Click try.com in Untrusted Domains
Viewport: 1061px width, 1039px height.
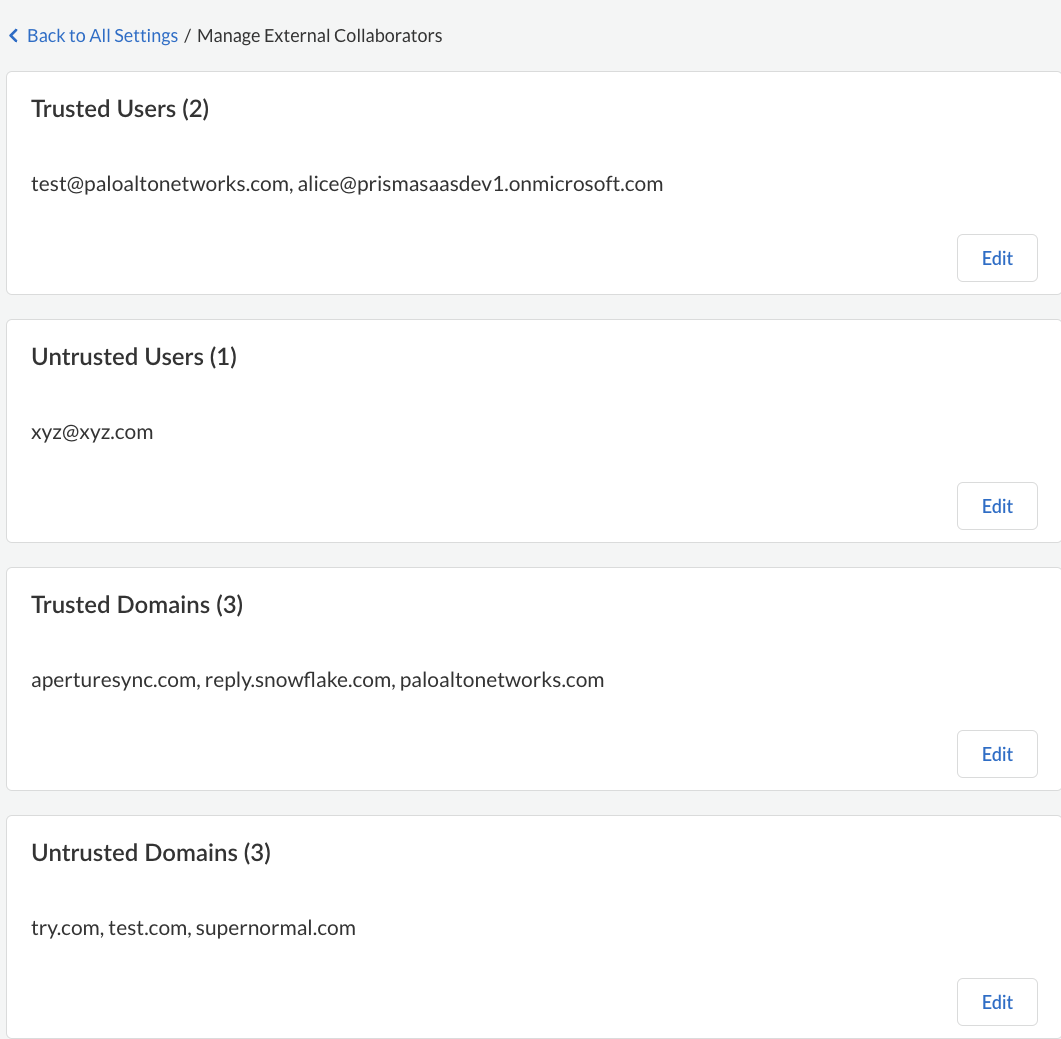click(x=64, y=928)
